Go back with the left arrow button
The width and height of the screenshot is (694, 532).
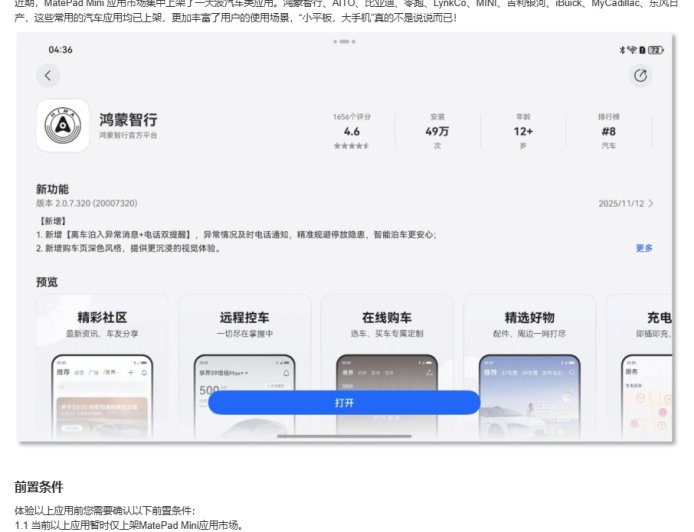pos(48,76)
